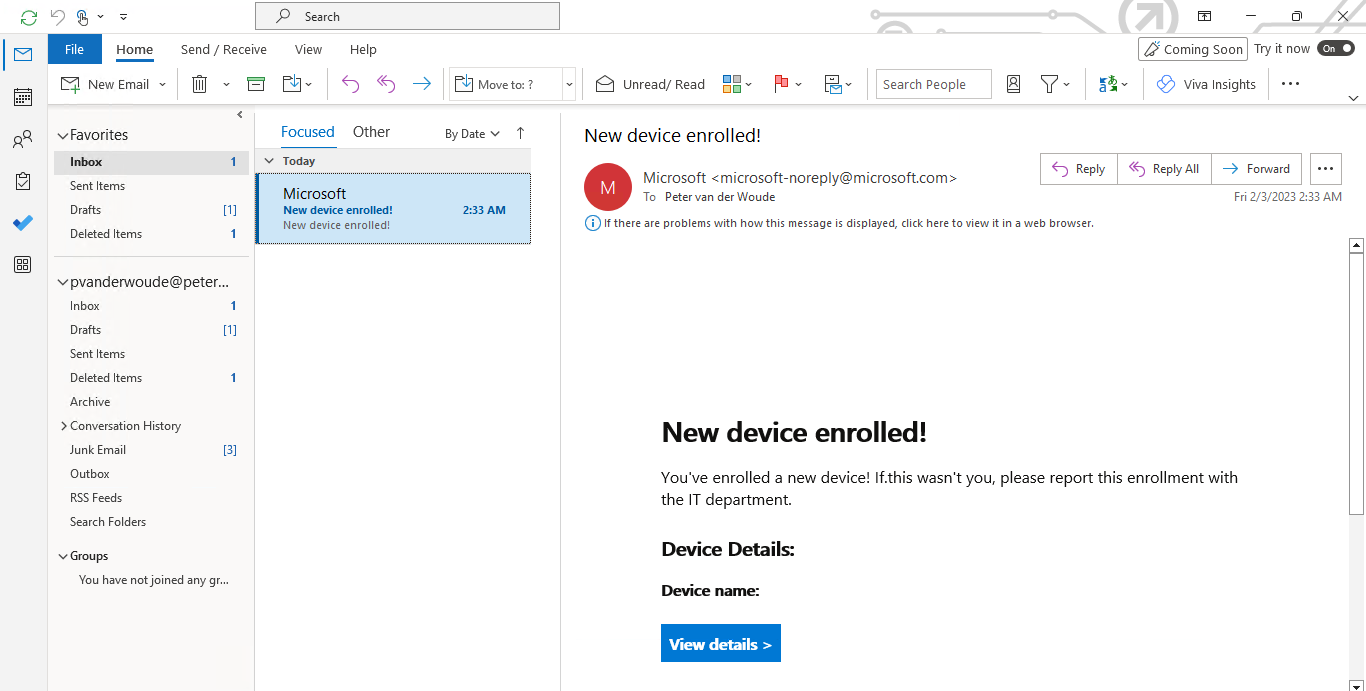Image resolution: width=1366 pixels, height=691 pixels.
Task: Collapse the ribbon using the chevron
Action: pyautogui.click(x=1354, y=98)
